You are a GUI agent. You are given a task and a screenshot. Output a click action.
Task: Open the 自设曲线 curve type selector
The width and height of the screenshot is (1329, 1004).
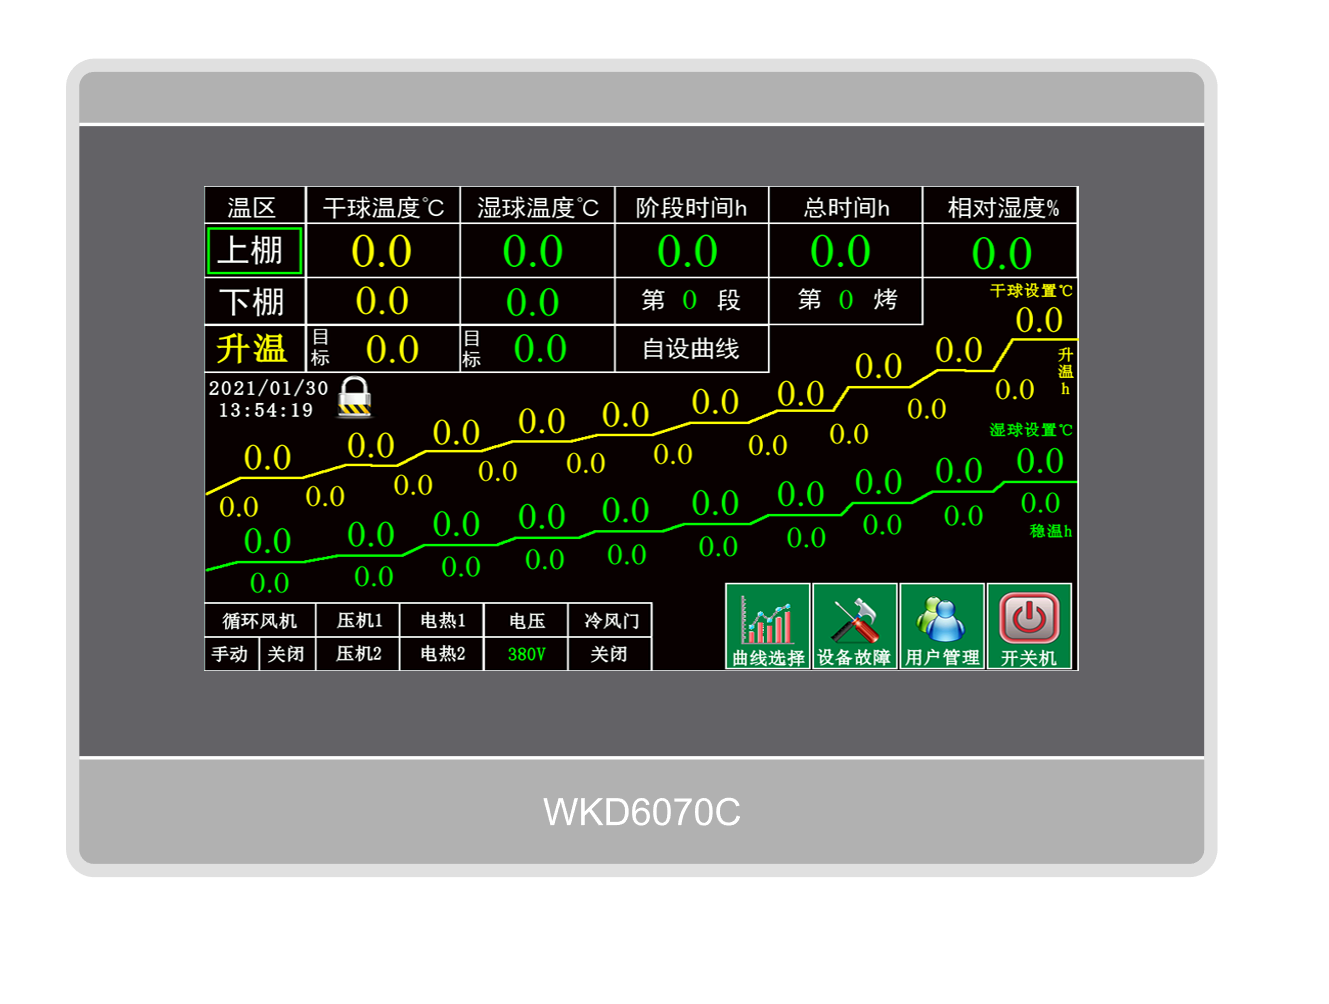(691, 349)
